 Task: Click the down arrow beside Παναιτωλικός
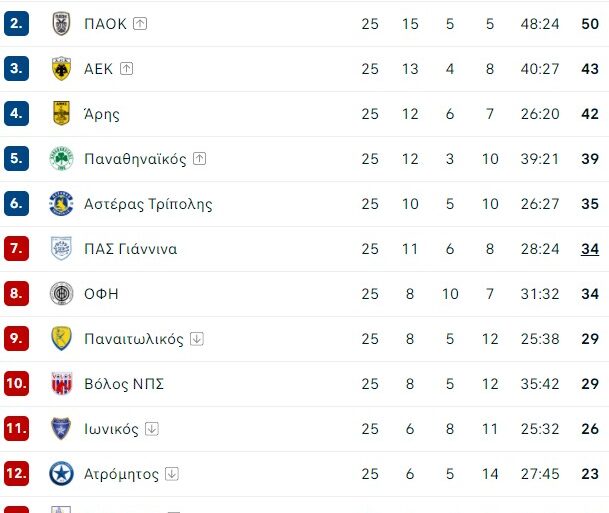pos(197,339)
